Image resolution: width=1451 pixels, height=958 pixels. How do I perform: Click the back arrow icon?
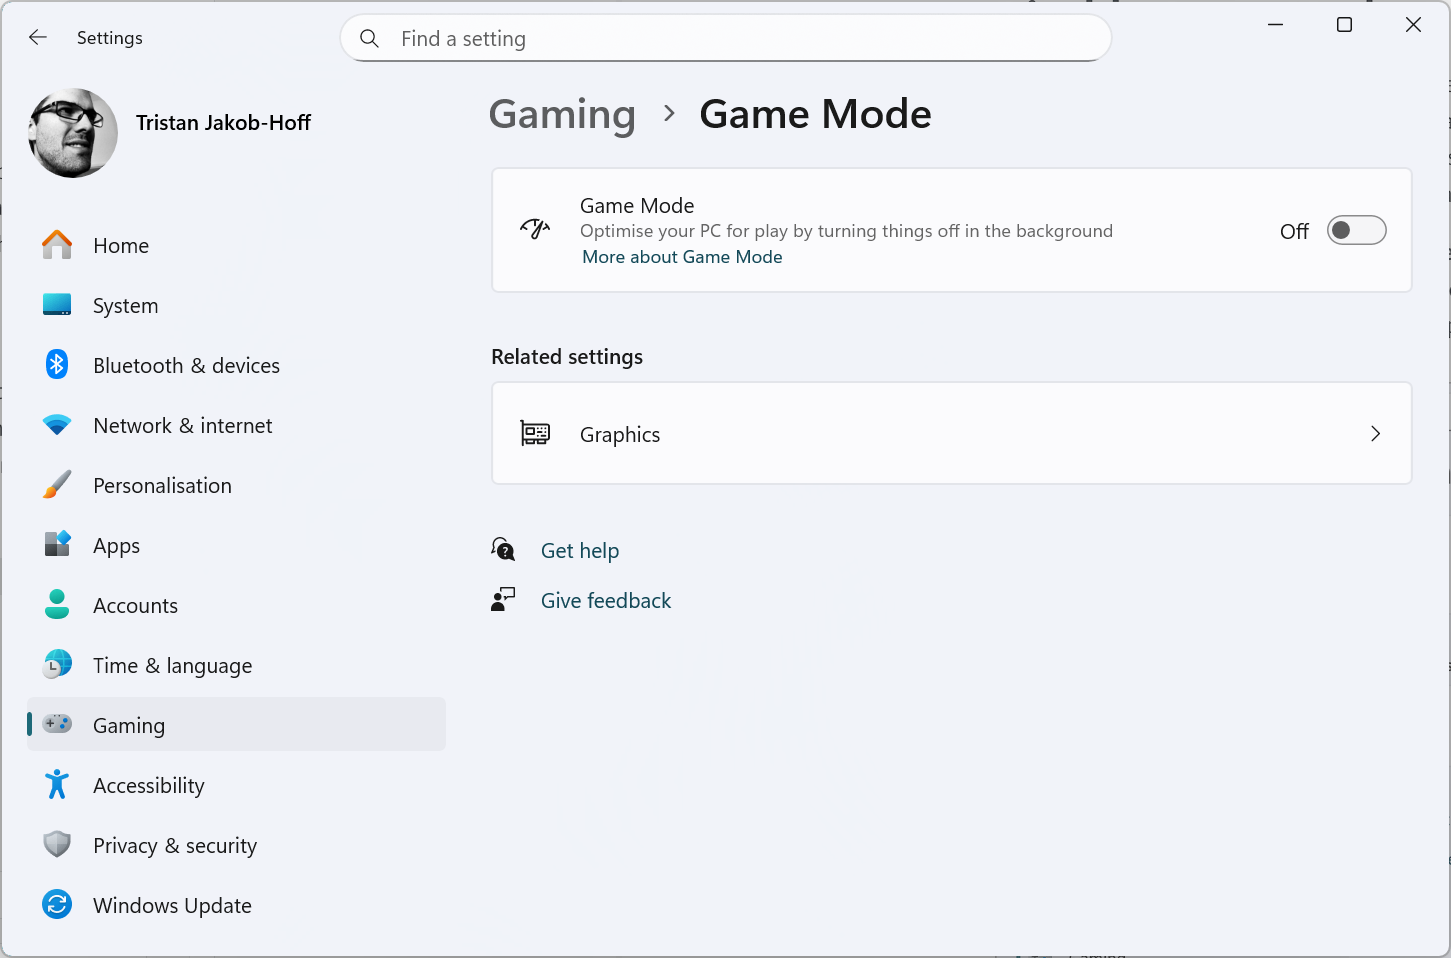(38, 38)
